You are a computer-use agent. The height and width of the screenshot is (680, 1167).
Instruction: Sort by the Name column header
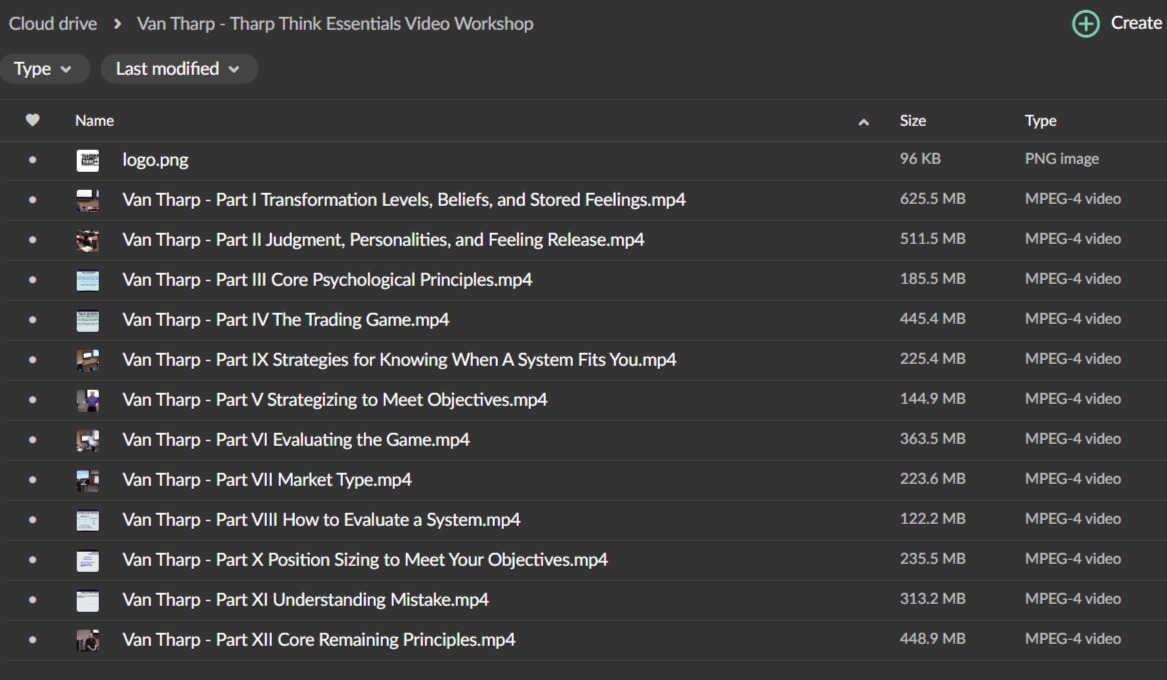95,121
